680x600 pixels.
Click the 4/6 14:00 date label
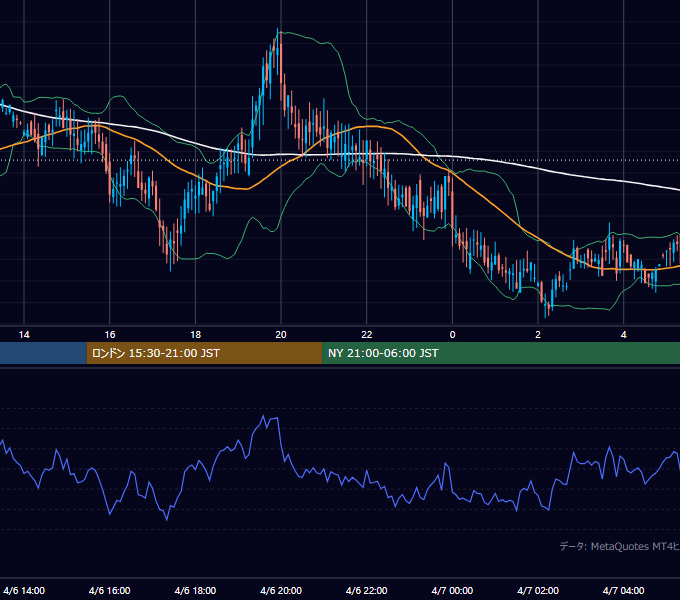24,590
